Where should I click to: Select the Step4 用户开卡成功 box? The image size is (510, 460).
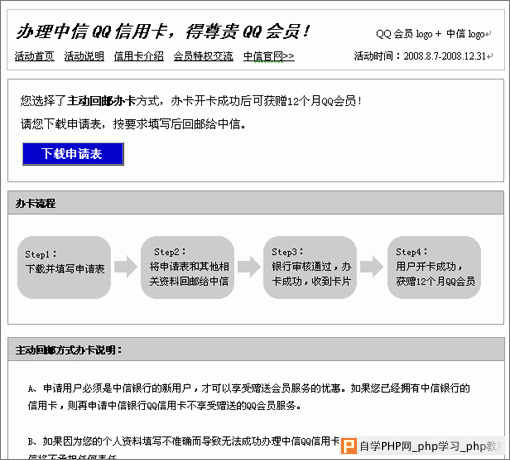pyautogui.click(x=434, y=267)
